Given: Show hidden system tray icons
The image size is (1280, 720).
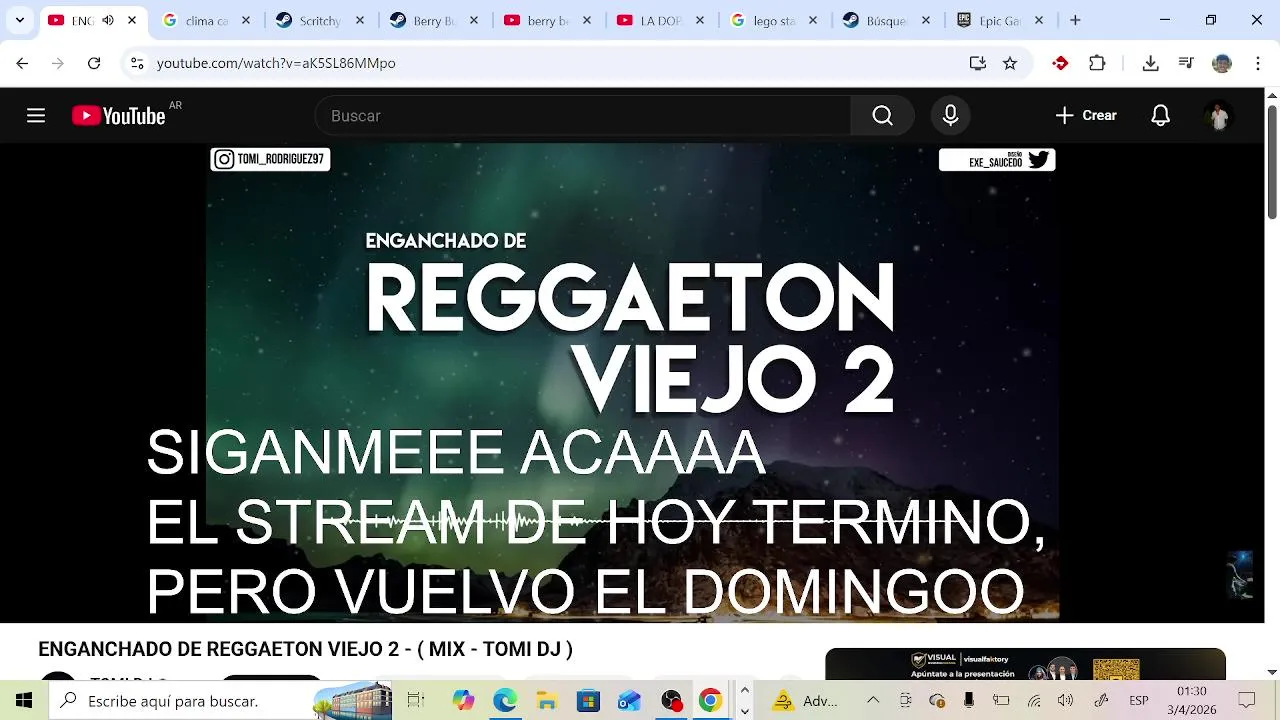Looking at the screenshot, I should click(x=873, y=701).
